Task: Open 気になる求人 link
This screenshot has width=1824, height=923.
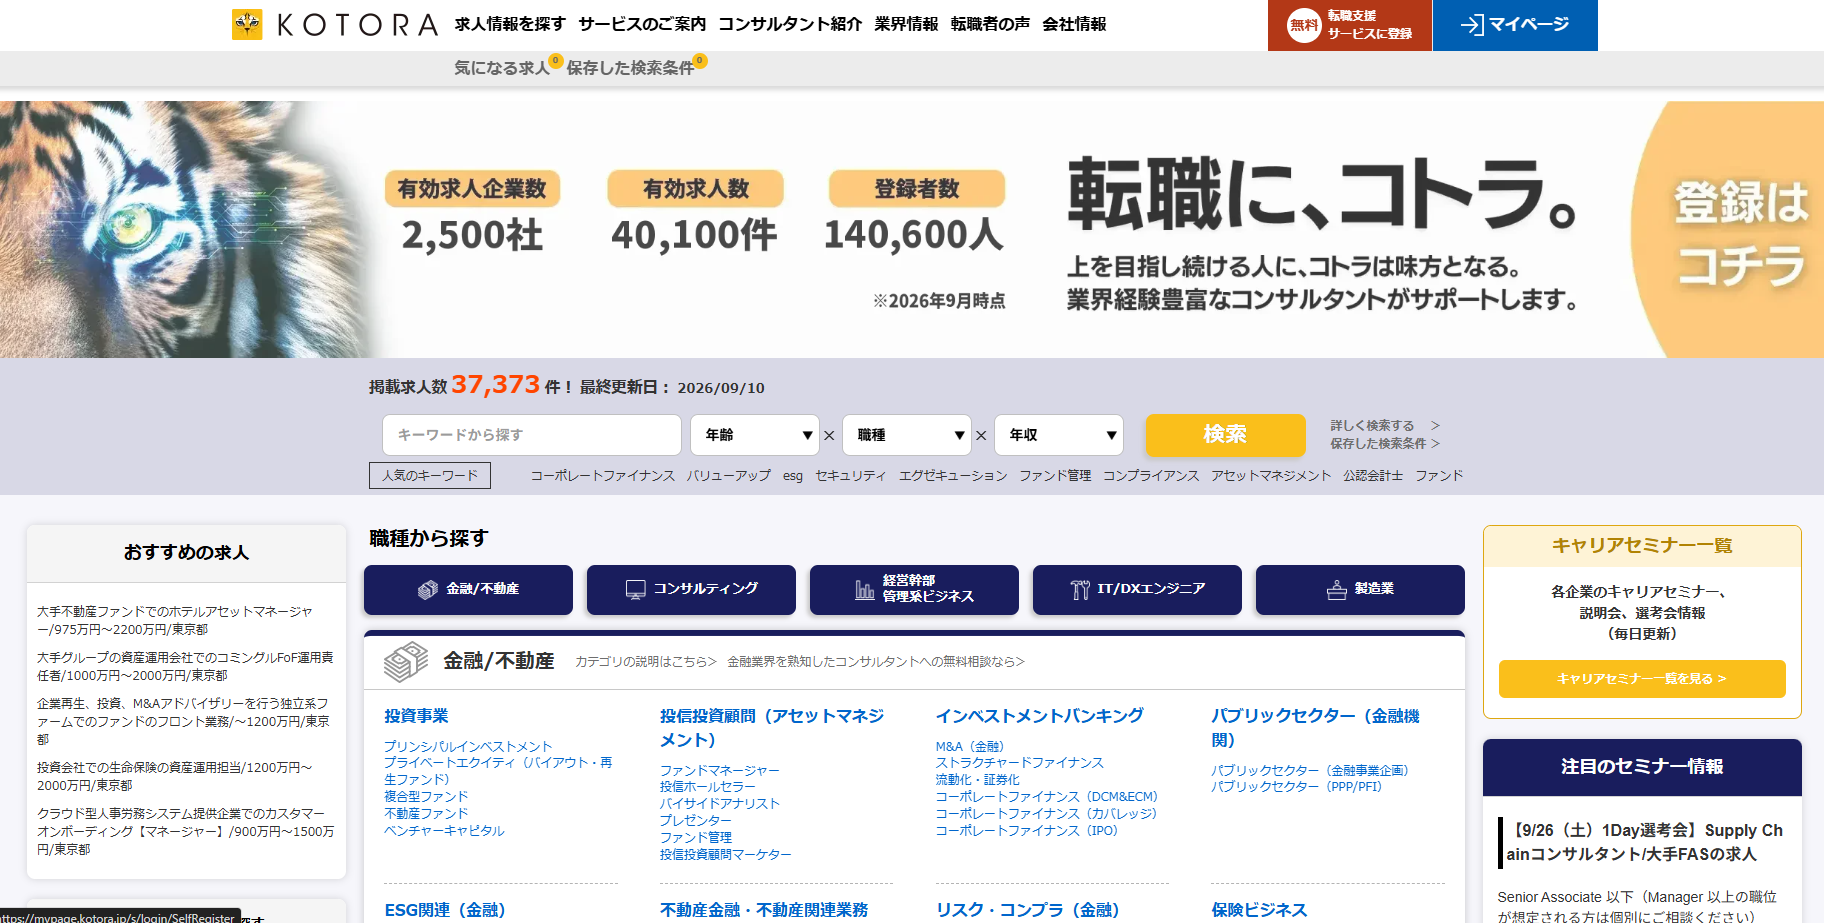Action: pyautogui.click(x=502, y=68)
